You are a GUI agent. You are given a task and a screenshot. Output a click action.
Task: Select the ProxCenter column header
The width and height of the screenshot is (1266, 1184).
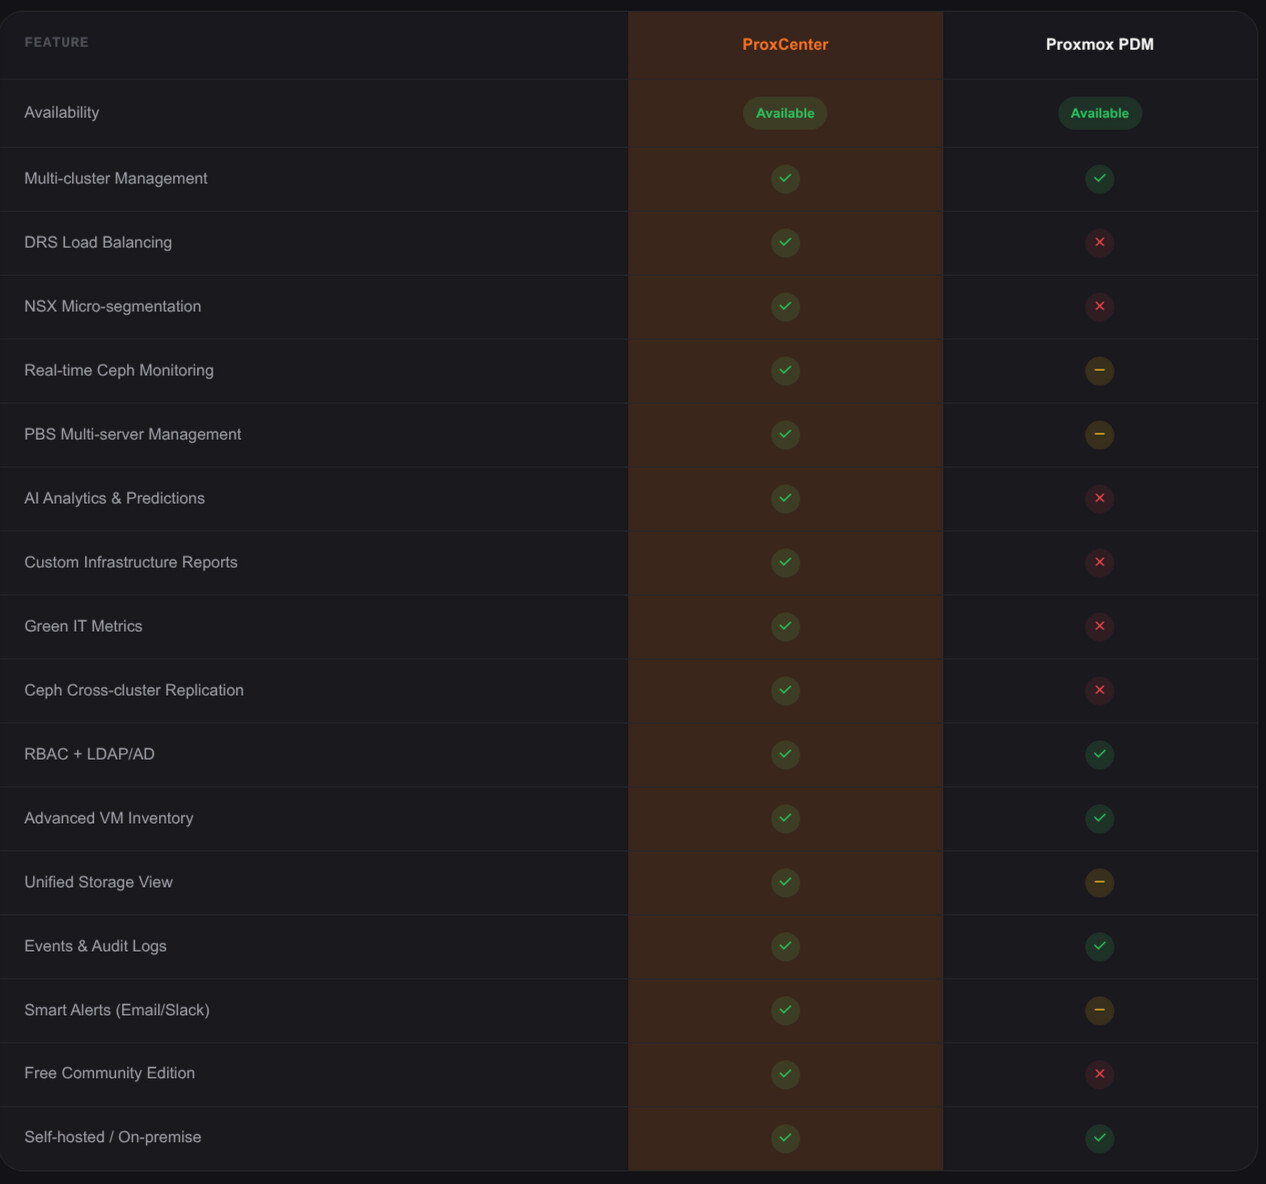coord(785,44)
